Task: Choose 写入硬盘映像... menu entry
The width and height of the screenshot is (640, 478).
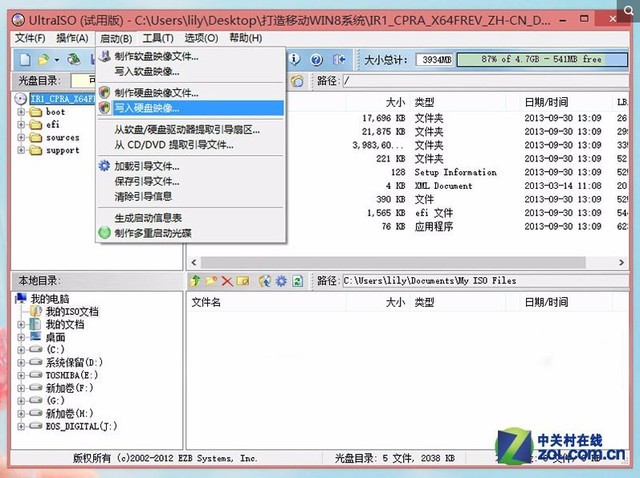Action: (x=191, y=108)
